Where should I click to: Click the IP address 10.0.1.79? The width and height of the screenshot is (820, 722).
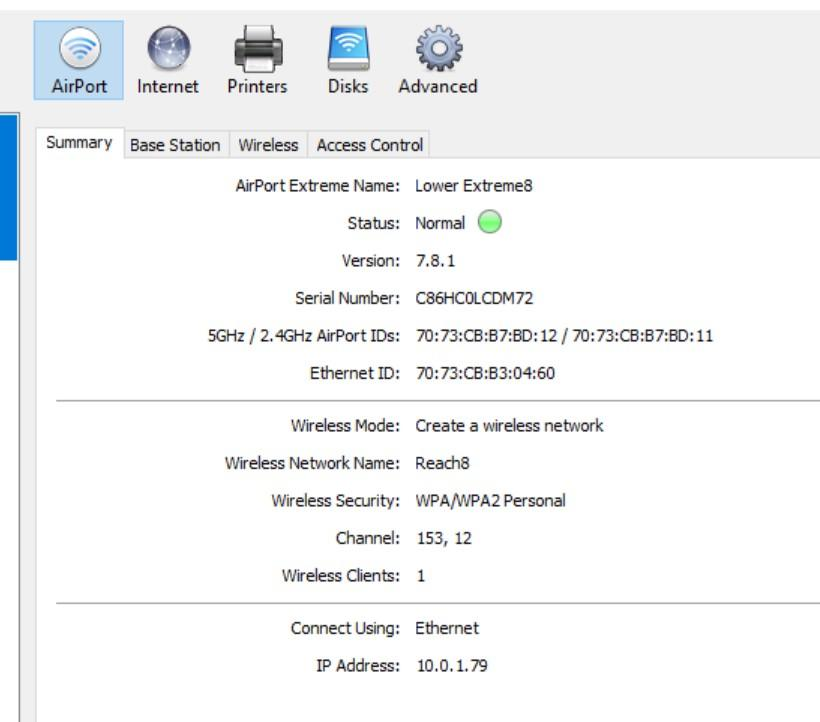click(x=452, y=666)
